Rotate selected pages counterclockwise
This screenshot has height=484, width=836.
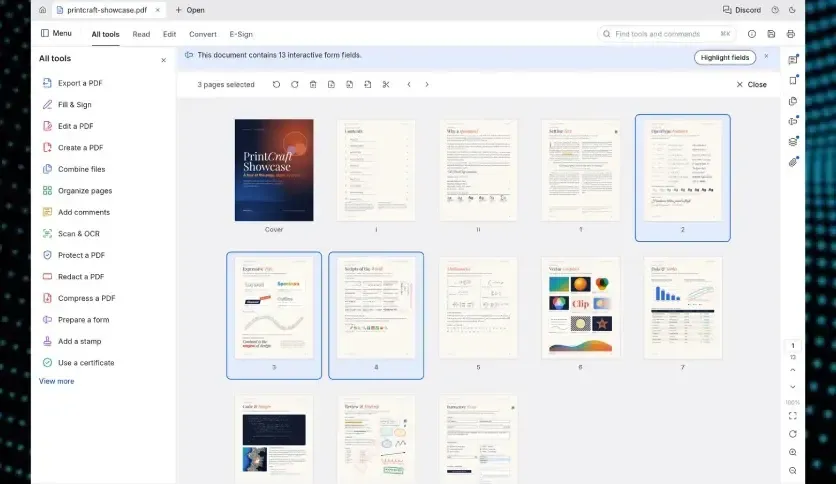click(276, 84)
